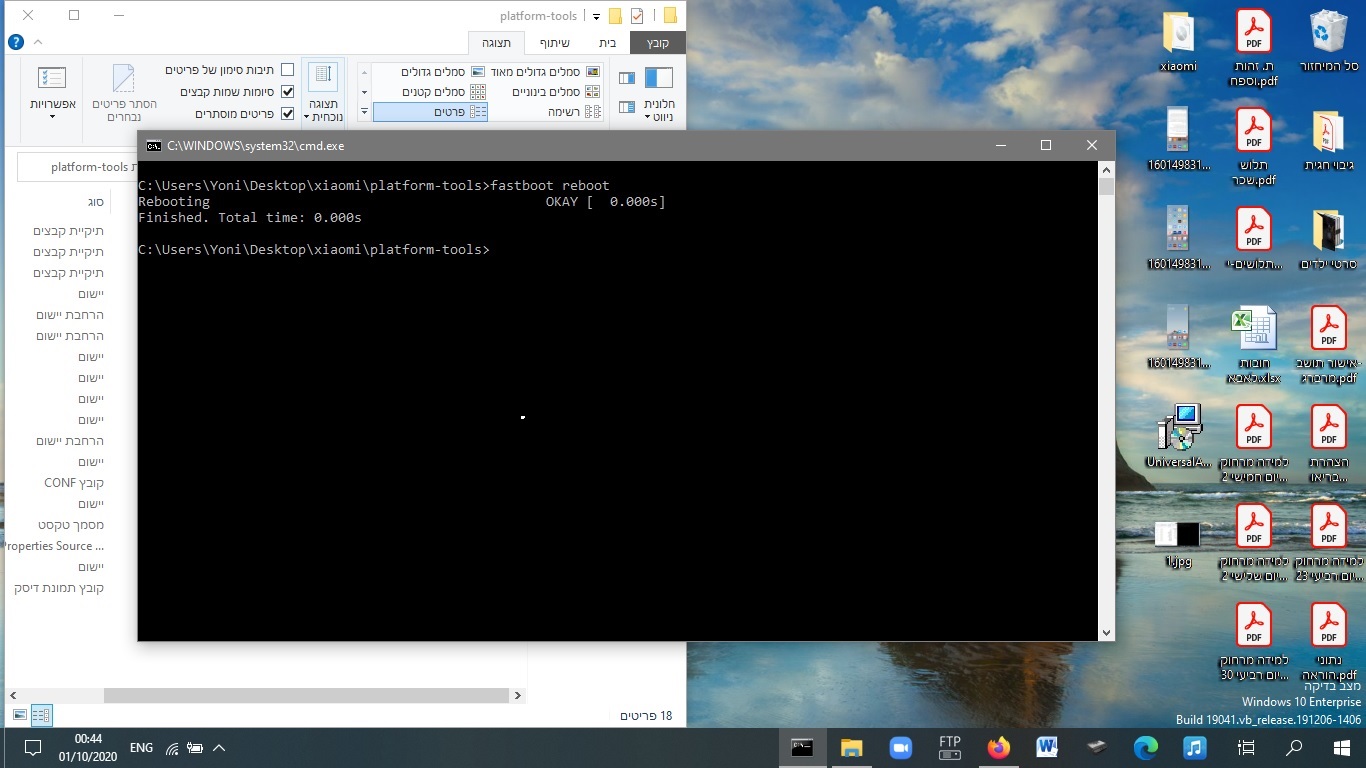Screen dimensions: 1366x768
Task: Select סרטי ילדים folder on desktop
Action: click(1328, 240)
